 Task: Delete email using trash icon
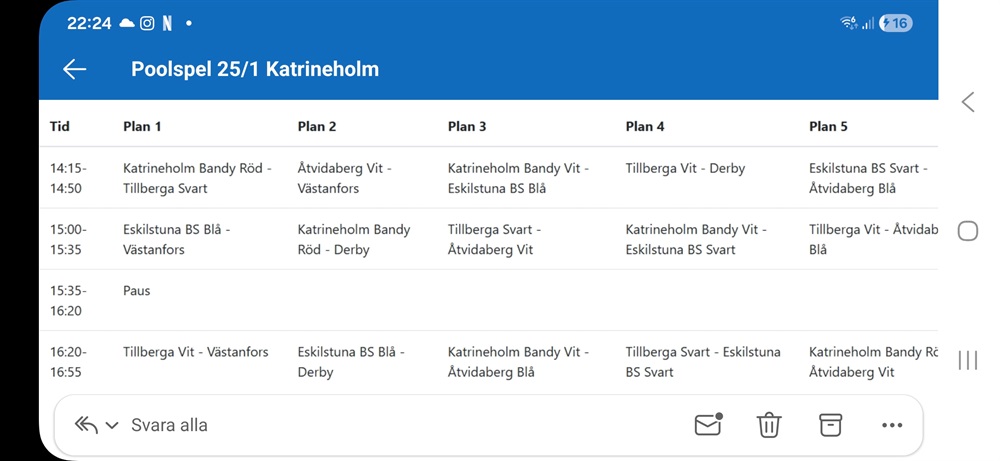pos(768,425)
